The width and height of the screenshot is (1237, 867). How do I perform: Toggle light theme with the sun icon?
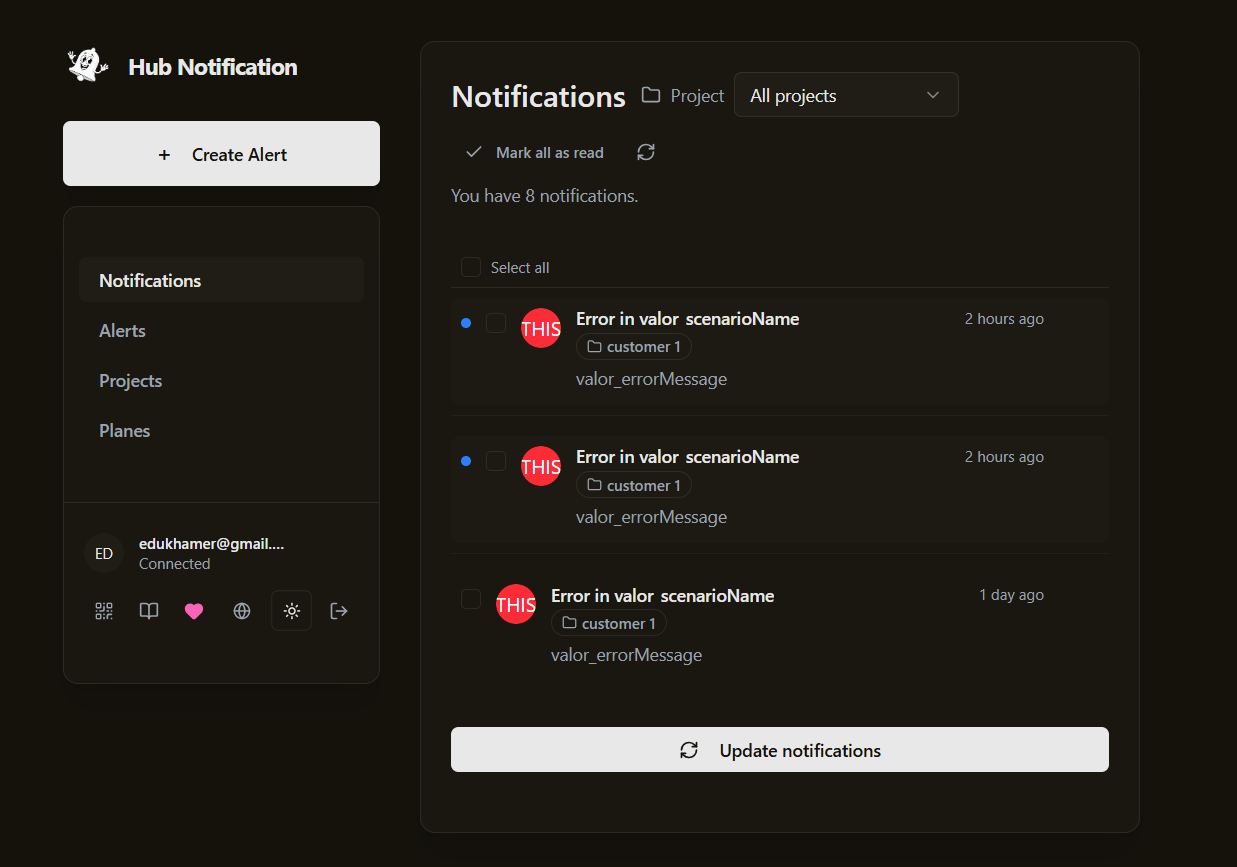(291, 610)
